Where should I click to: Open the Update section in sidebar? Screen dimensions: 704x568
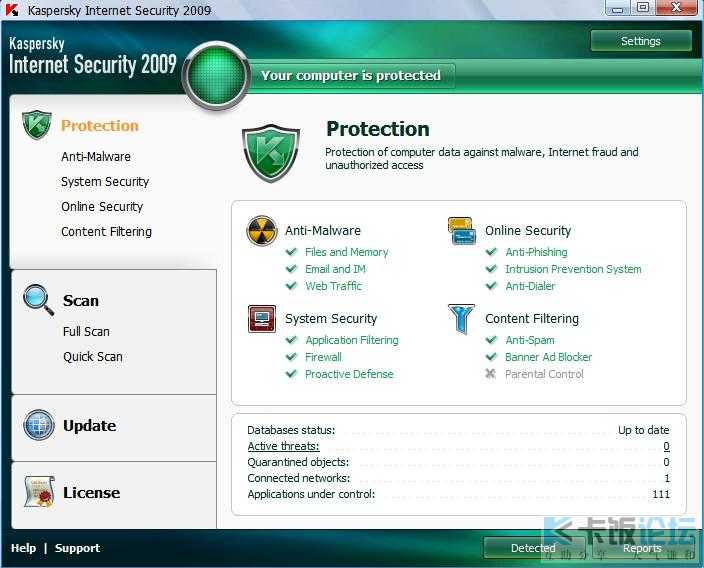89,425
